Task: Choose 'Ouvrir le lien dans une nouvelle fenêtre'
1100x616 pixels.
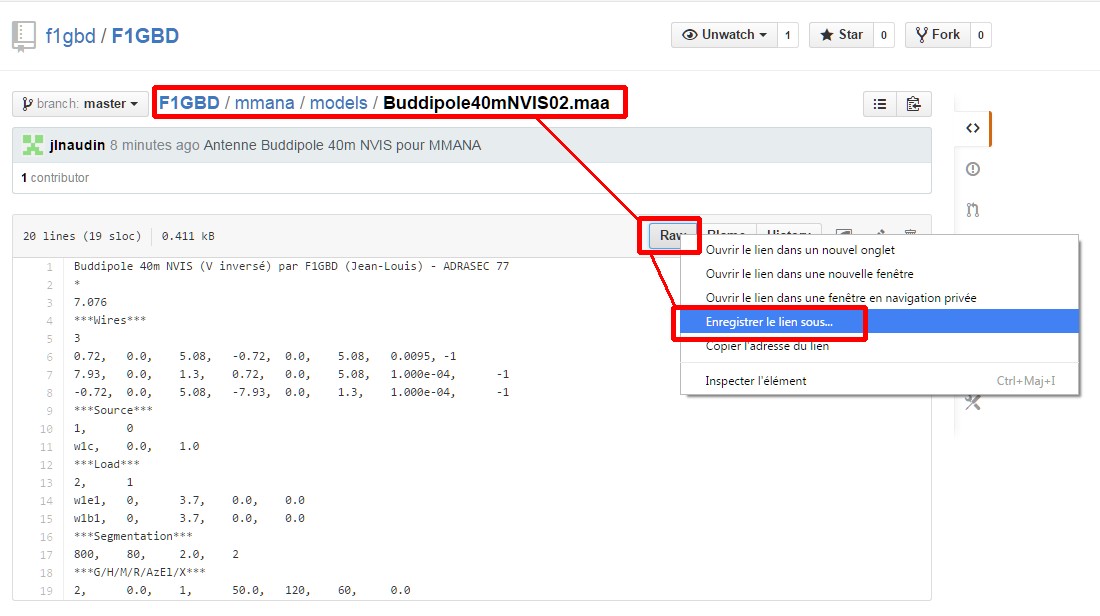Action: 879,274
